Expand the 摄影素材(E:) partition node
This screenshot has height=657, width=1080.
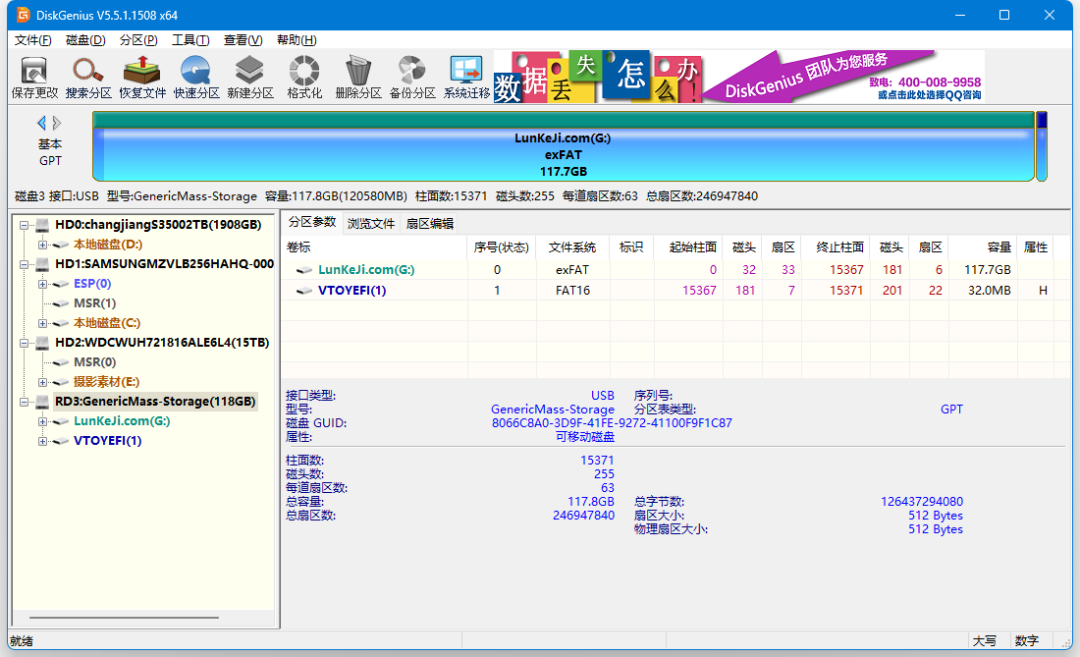click(x=43, y=382)
